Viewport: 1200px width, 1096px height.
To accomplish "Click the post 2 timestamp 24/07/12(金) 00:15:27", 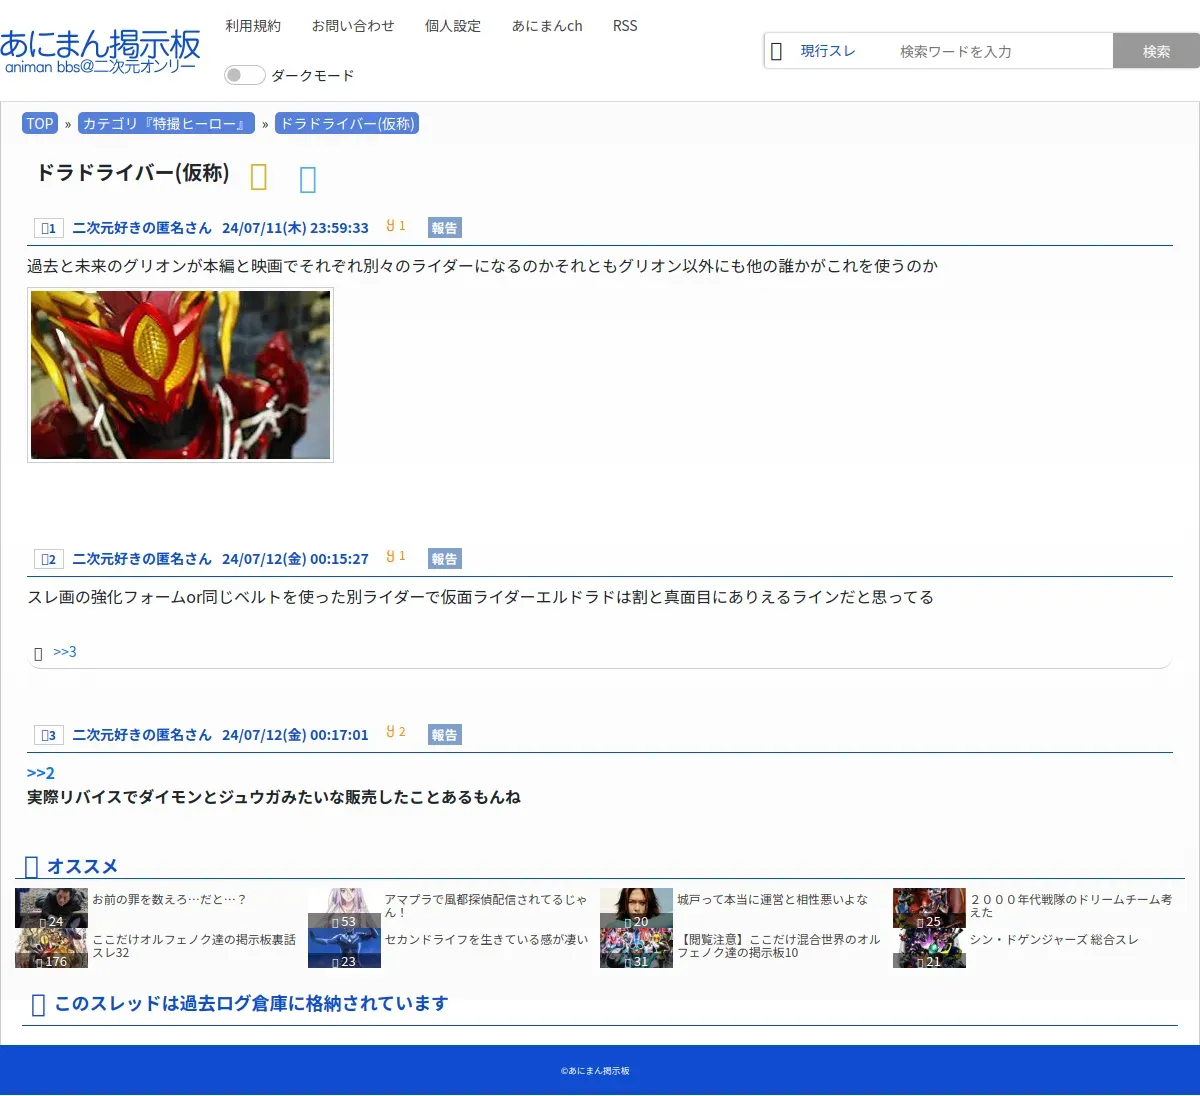I will click(295, 559).
